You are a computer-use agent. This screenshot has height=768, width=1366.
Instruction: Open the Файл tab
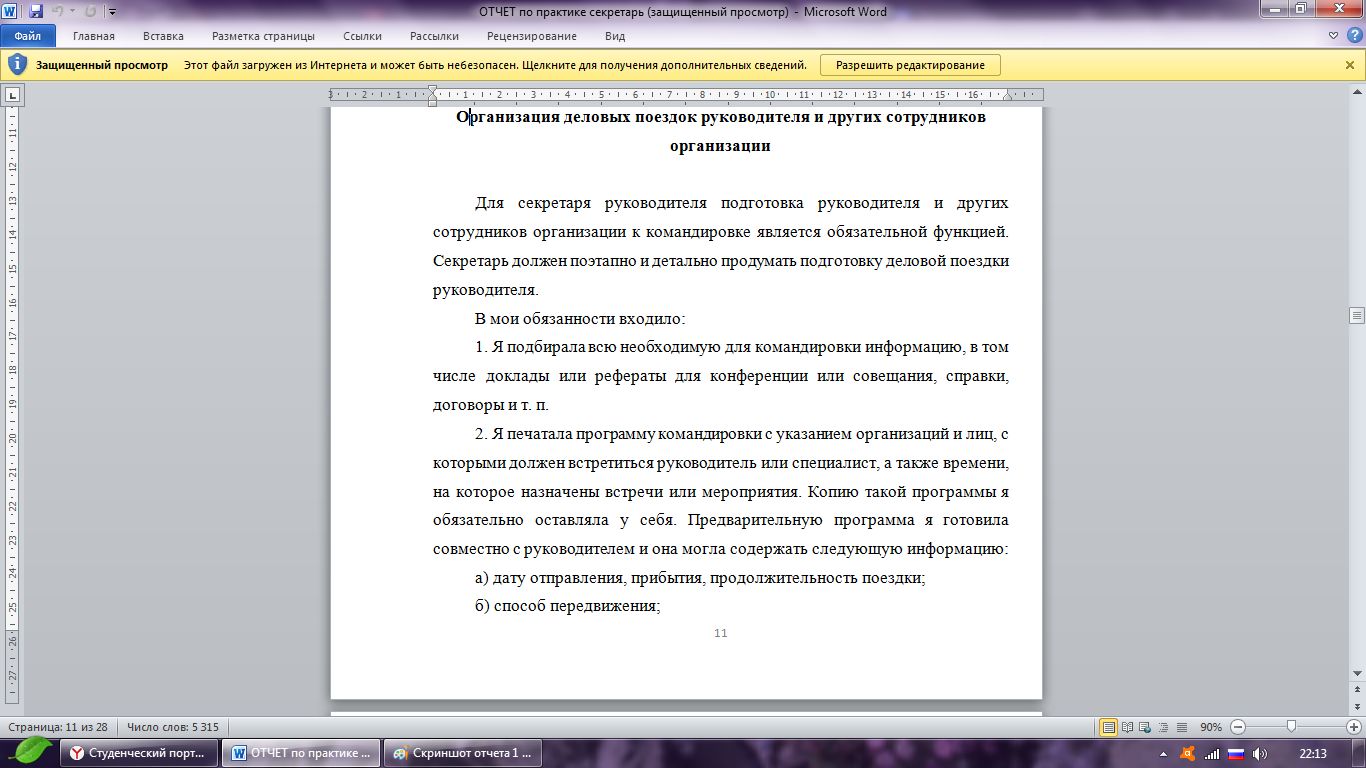click(x=28, y=36)
